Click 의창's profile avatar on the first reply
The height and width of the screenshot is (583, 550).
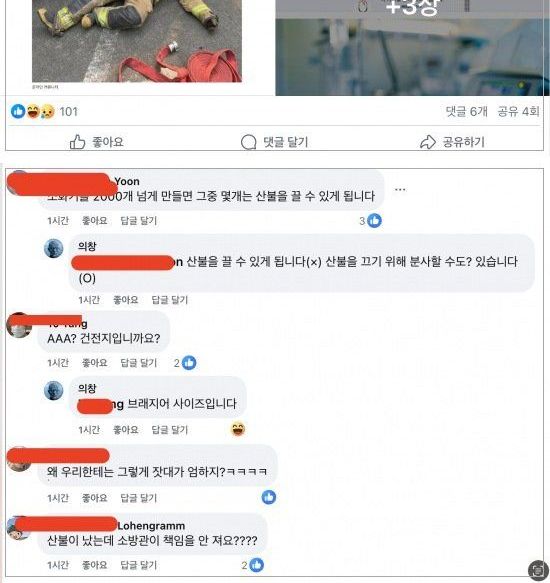coord(54,248)
